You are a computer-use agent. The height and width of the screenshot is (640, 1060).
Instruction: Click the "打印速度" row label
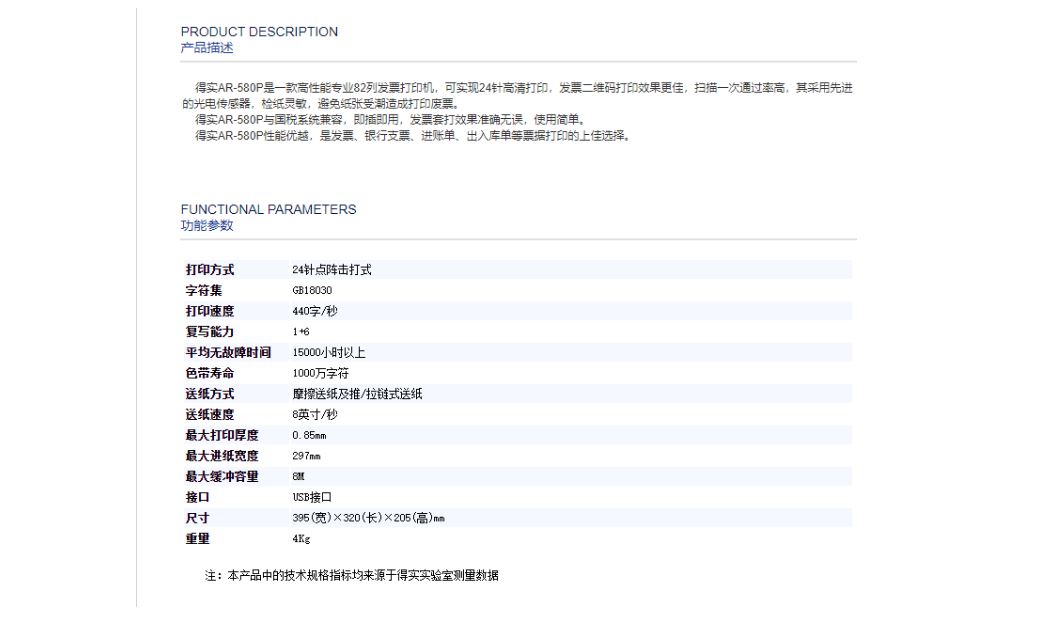point(210,311)
